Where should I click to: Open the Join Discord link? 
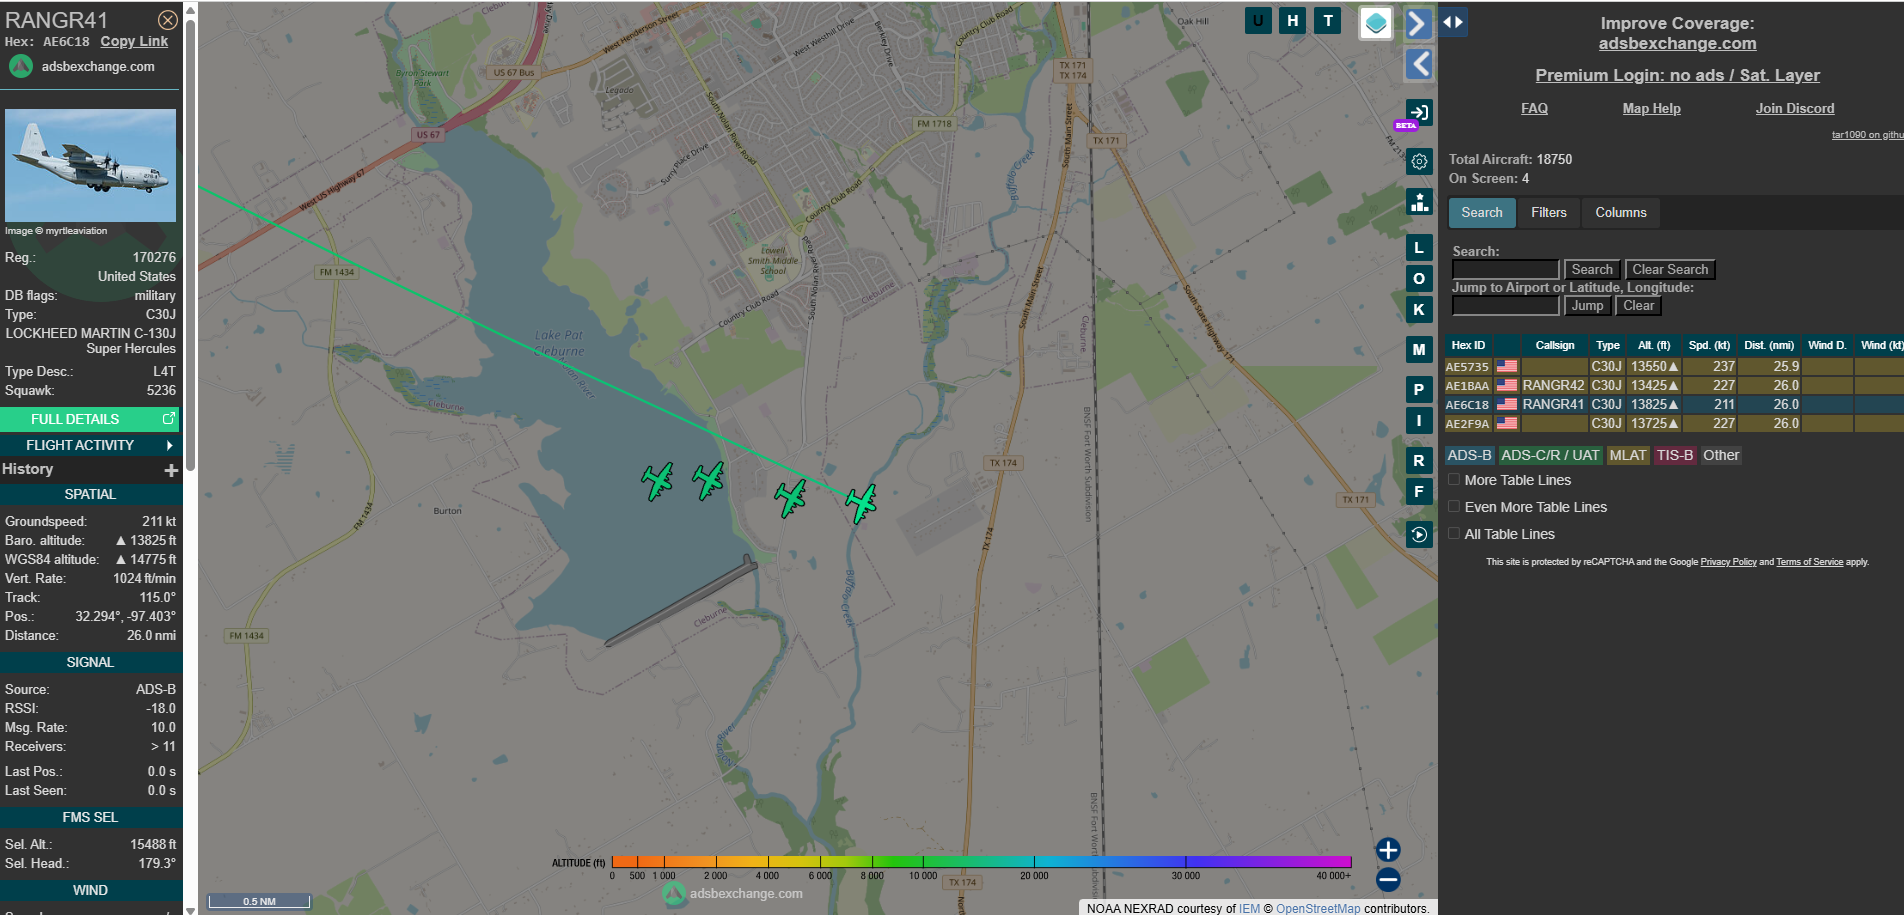[x=1795, y=109]
